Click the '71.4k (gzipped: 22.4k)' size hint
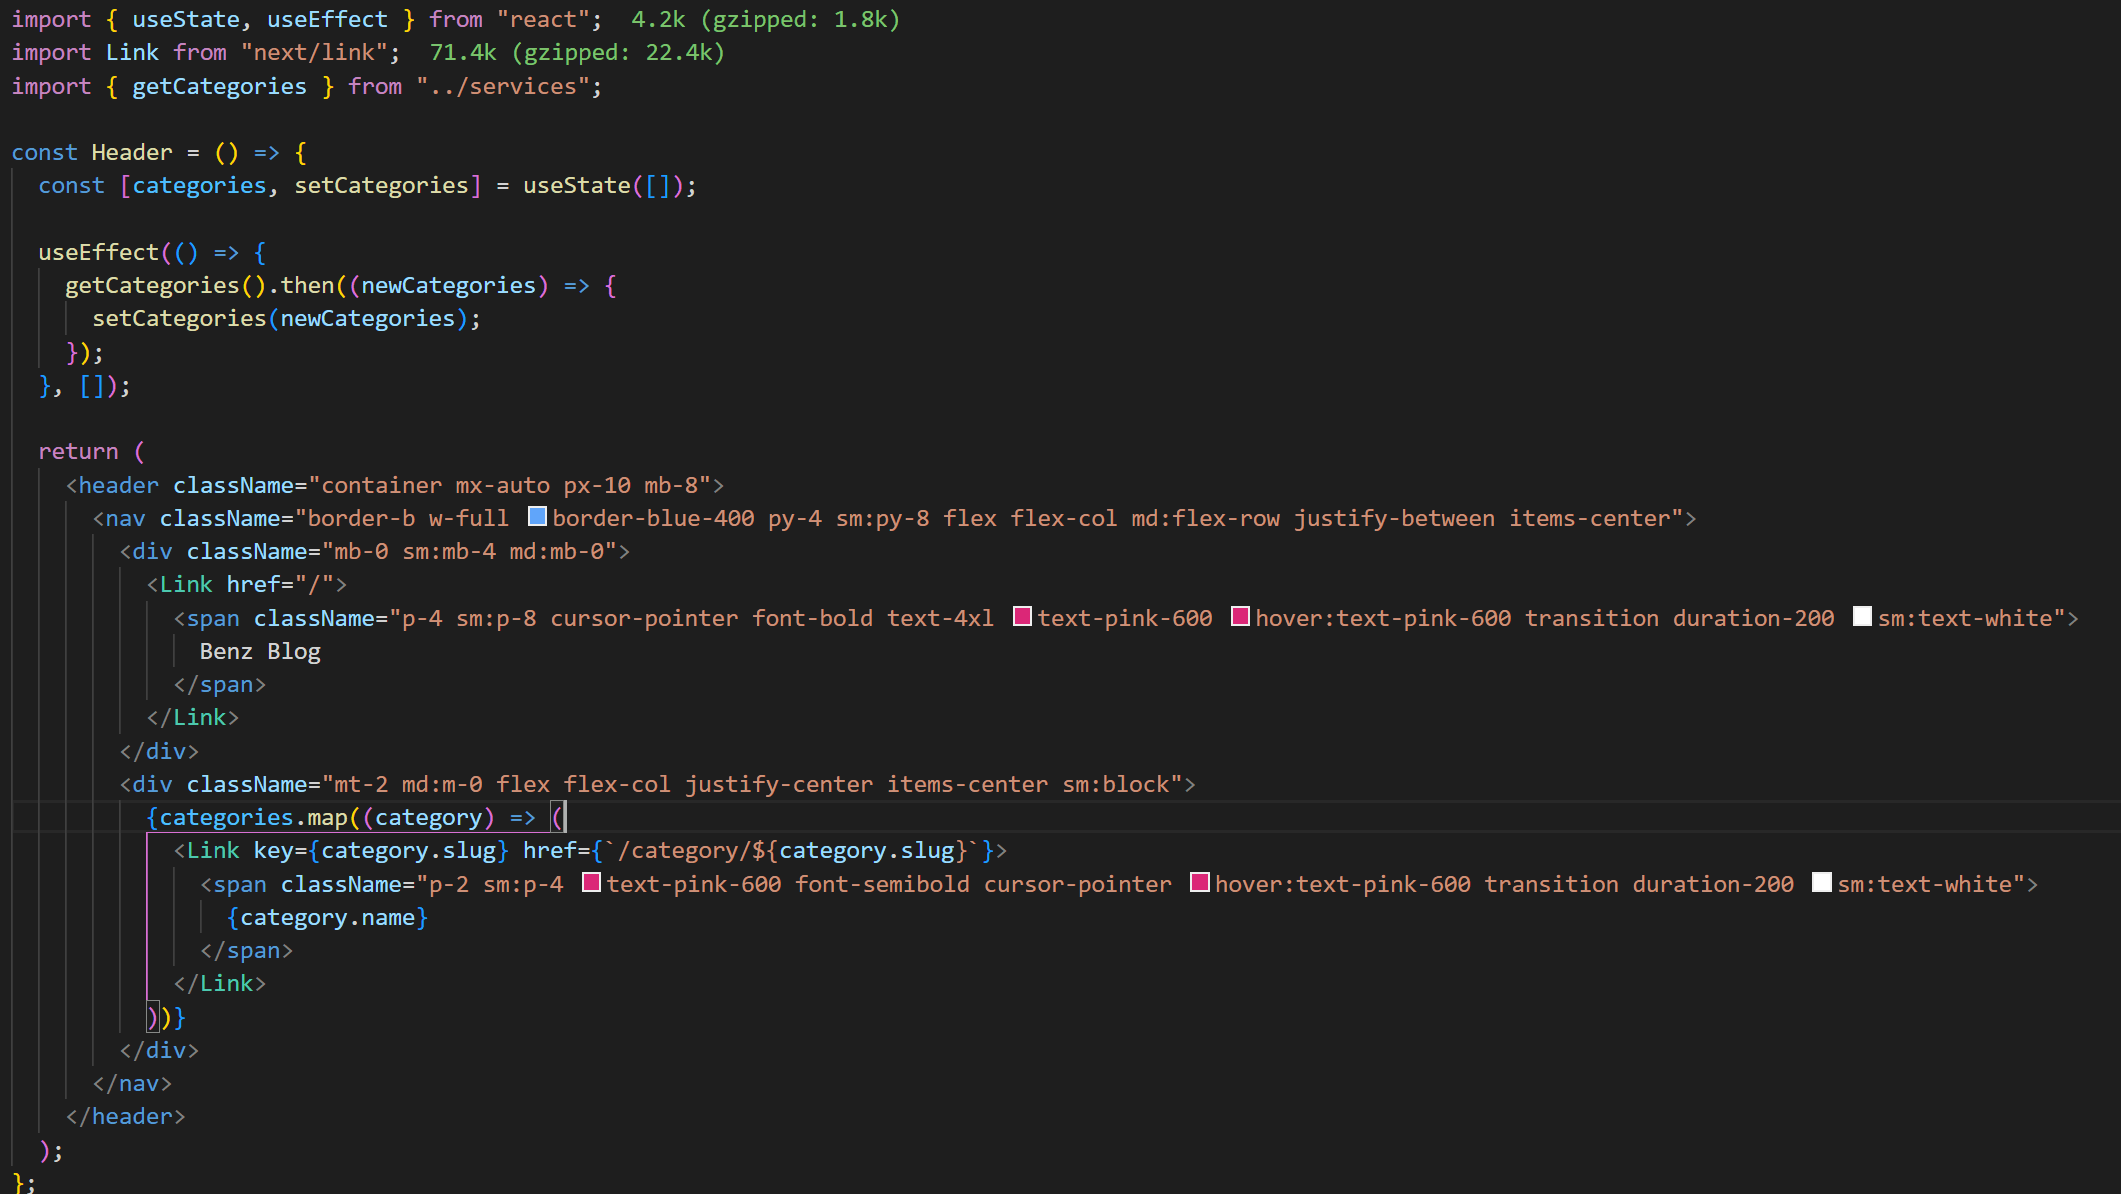This screenshot has width=2121, height=1194. (577, 53)
